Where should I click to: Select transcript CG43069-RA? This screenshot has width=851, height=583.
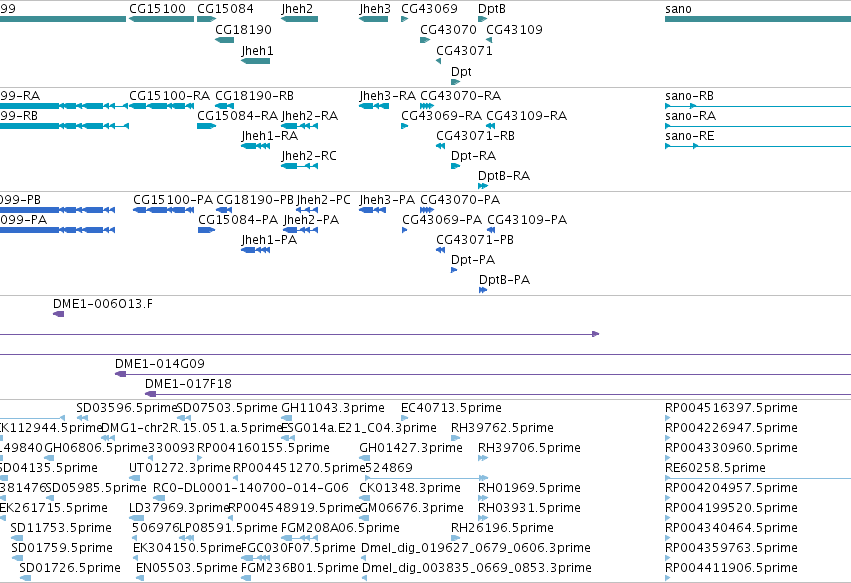(x=441, y=116)
